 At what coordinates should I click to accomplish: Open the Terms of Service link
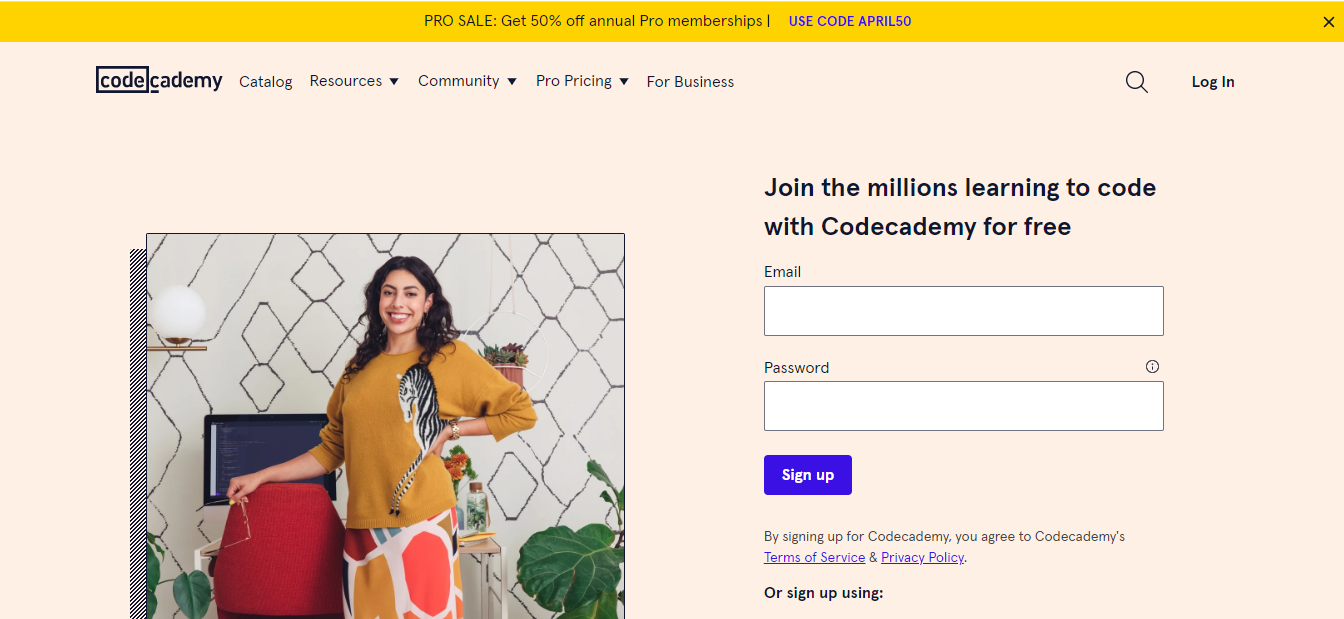pyautogui.click(x=814, y=557)
